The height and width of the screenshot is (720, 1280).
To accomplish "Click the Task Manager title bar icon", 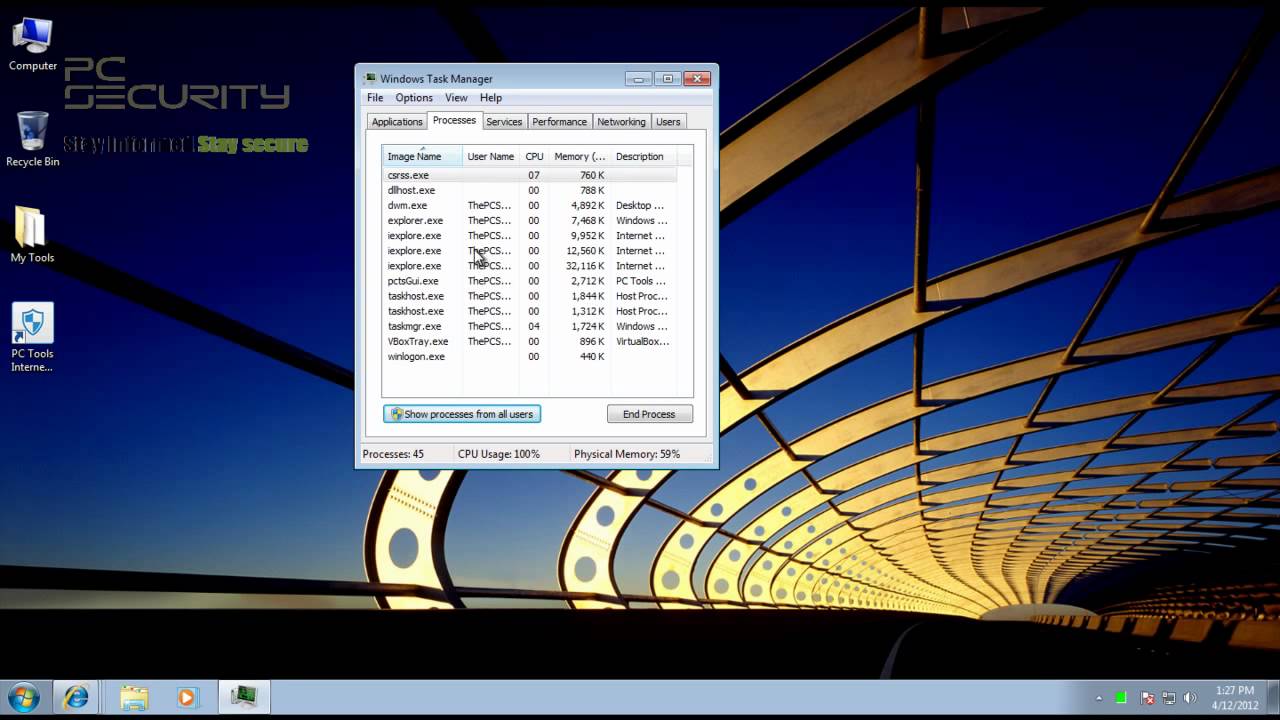I will (x=370, y=78).
